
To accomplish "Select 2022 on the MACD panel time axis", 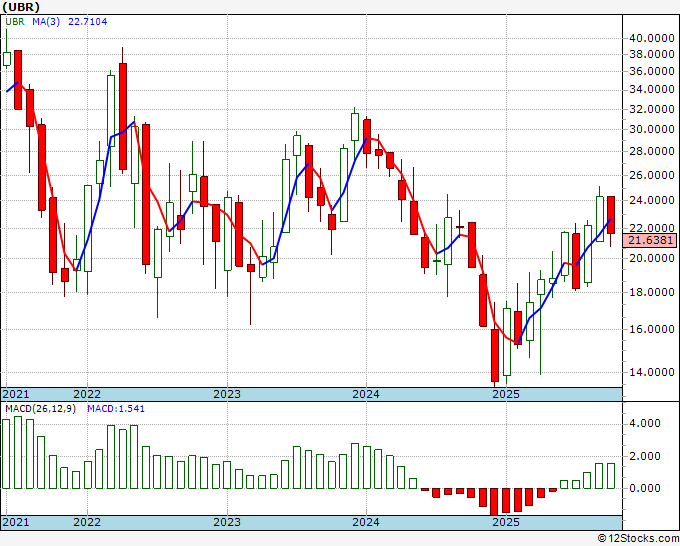I will [87, 522].
